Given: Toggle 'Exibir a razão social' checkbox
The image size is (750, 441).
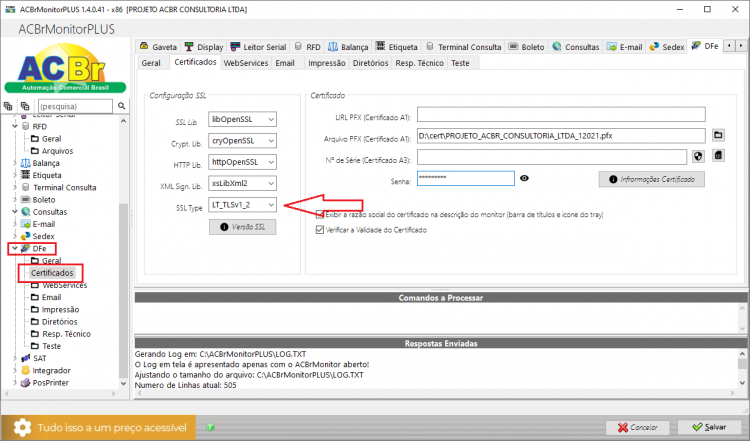Looking at the screenshot, I should [x=320, y=214].
